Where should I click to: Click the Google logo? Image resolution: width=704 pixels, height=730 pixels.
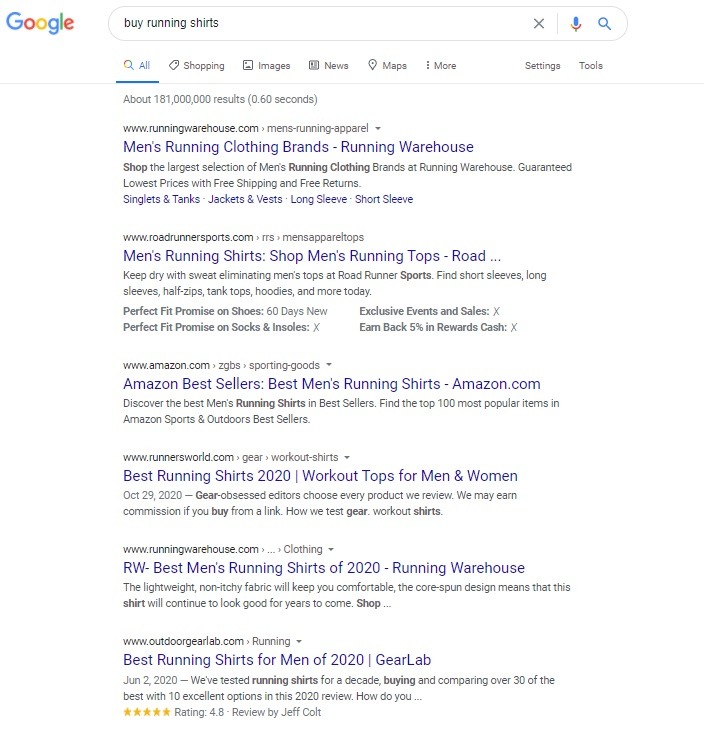pos(40,22)
